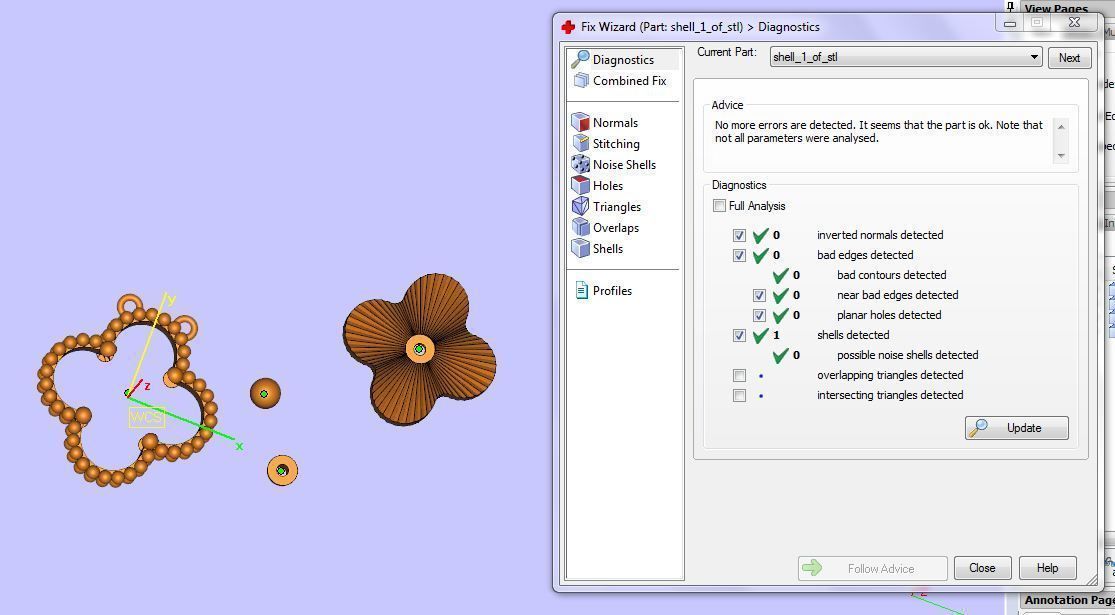The height and width of the screenshot is (615, 1115).
Task: Open the Stitching fix icon
Action: pyautogui.click(x=580, y=143)
